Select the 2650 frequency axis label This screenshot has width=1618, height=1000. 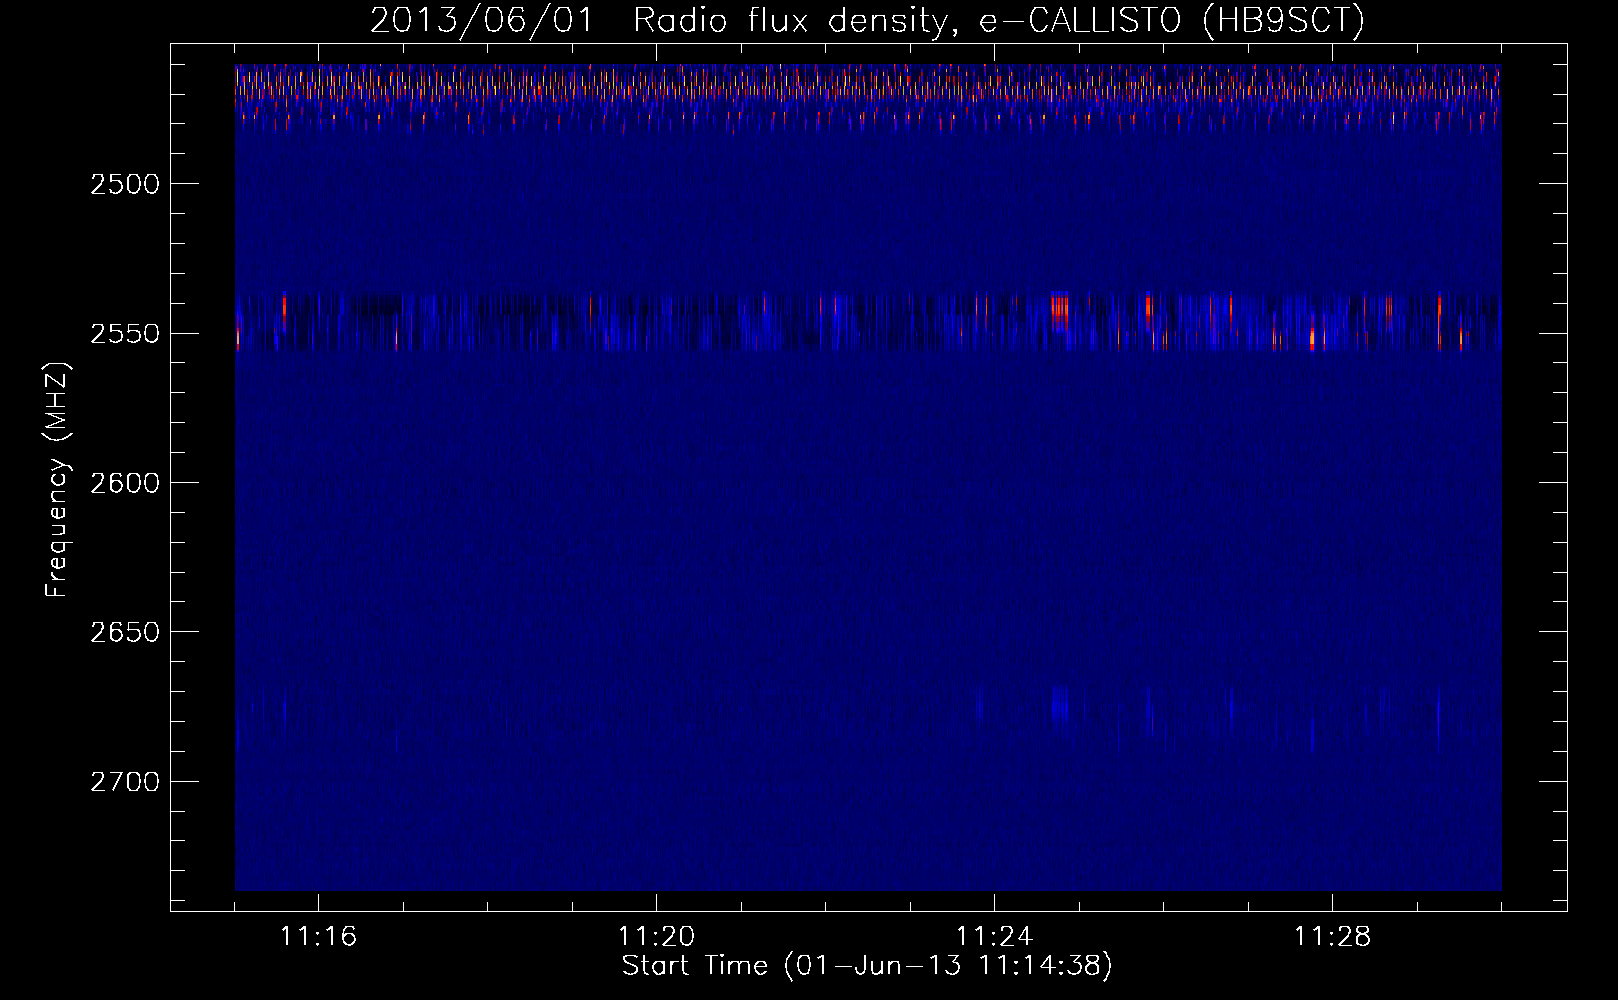pos(124,632)
